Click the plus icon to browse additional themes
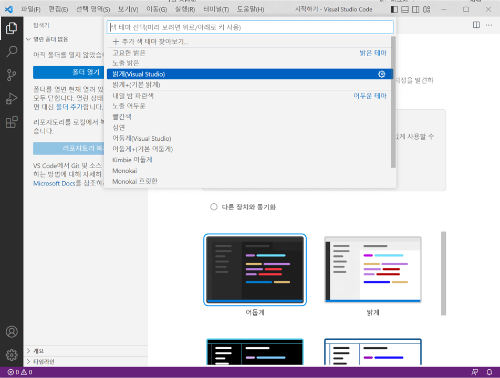This screenshot has height=378, width=500. pos(116,42)
